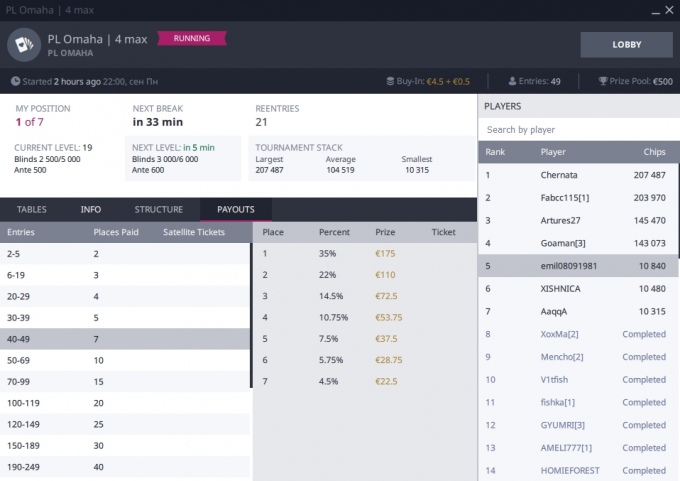Select completed player AMELI777[1]

pyautogui.click(x=578, y=448)
